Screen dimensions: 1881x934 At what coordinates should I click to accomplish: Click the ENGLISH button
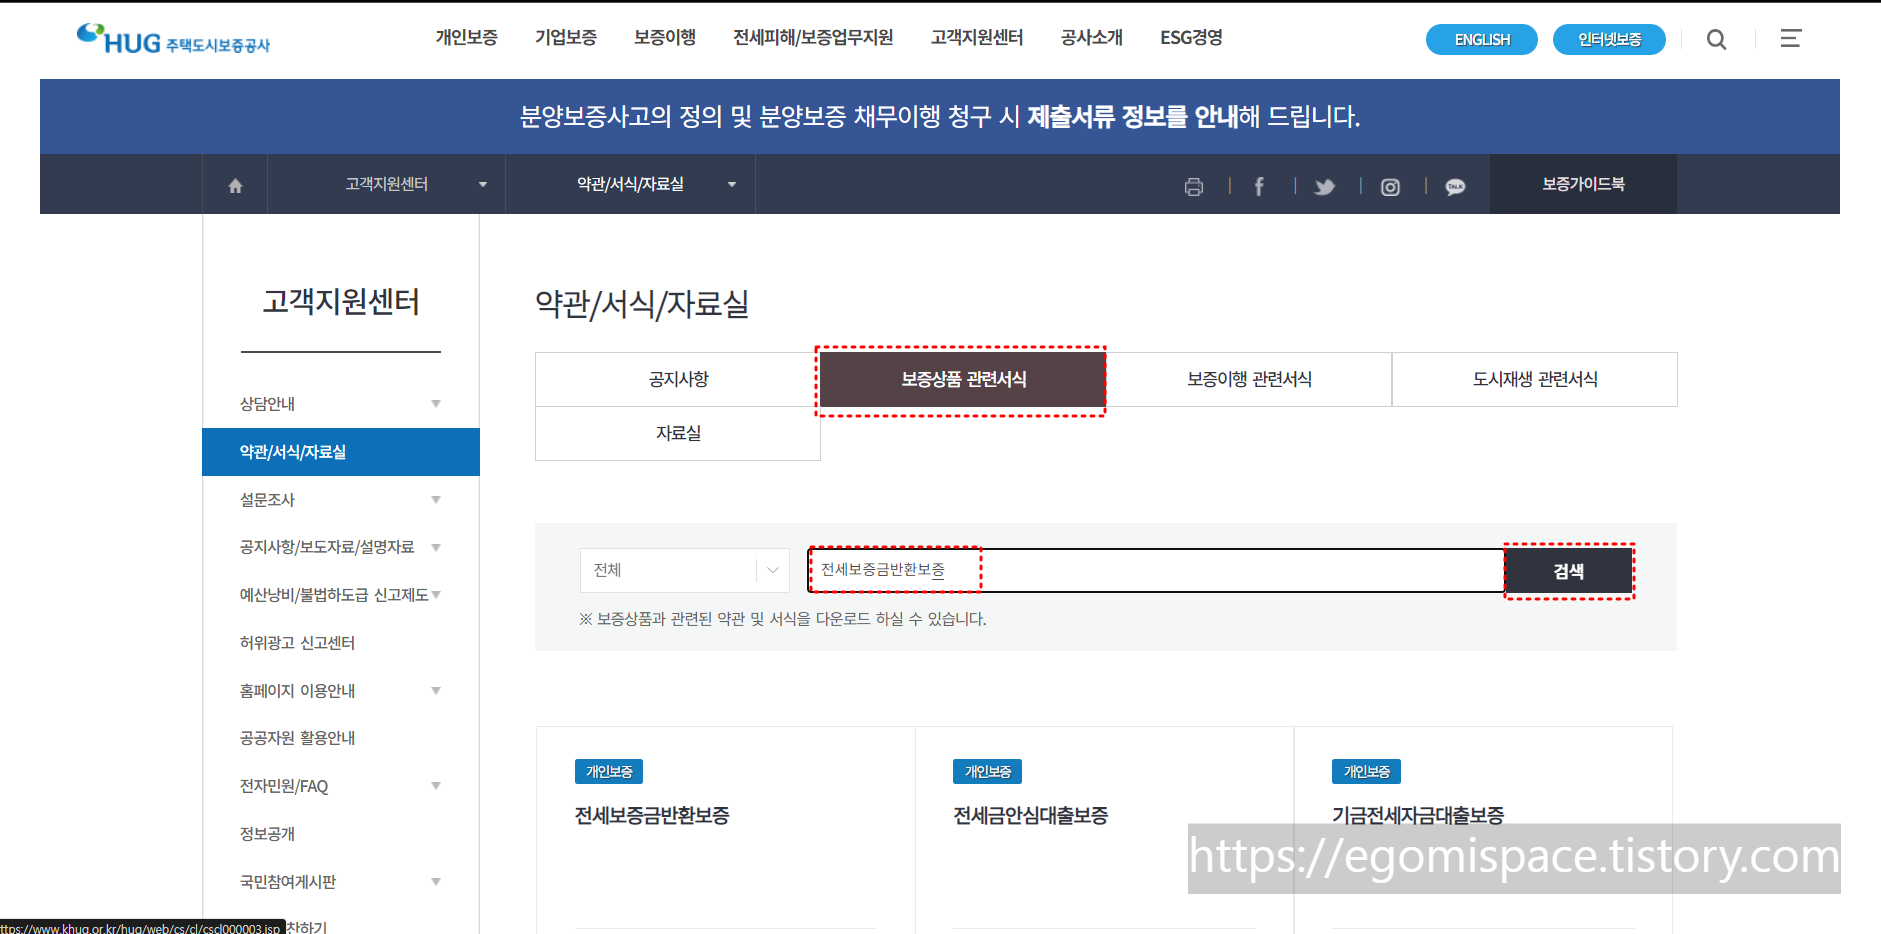click(1482, 39)
